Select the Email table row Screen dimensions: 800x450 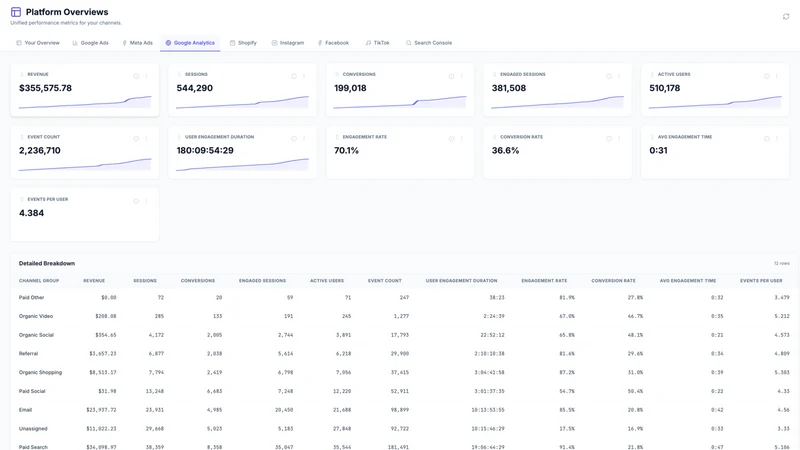pos(404,410)
